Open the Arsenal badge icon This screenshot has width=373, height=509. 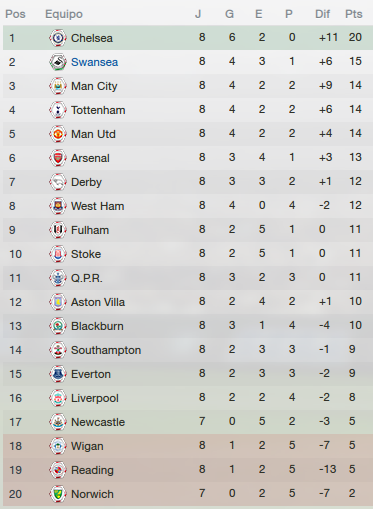tap(58, 158)
